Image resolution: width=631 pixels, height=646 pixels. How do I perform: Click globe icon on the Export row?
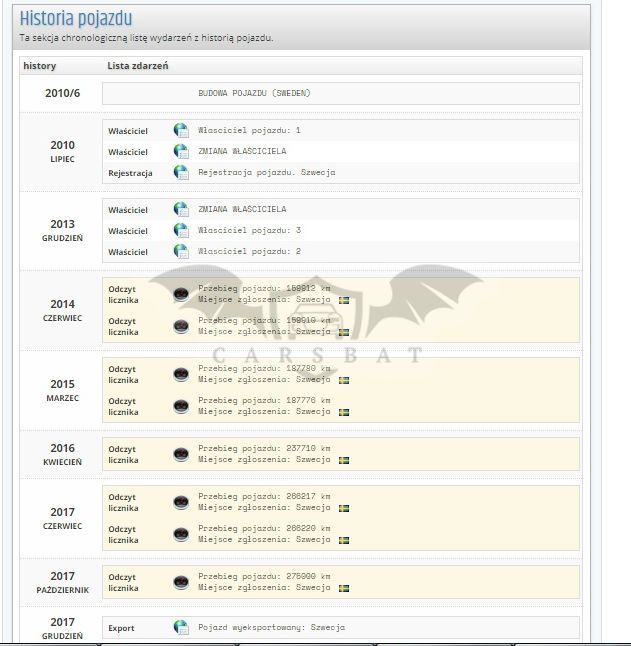[x=181, y=627]
